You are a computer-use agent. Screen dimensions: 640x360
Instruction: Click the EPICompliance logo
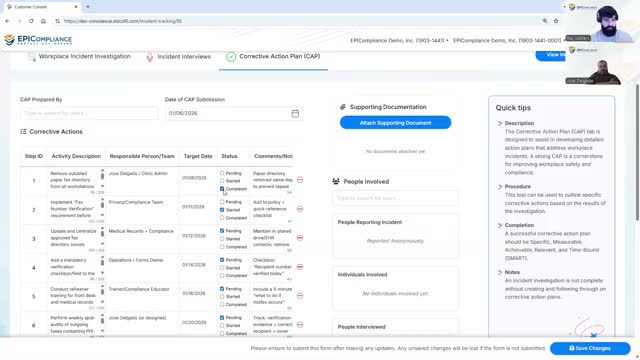(38, 40)
